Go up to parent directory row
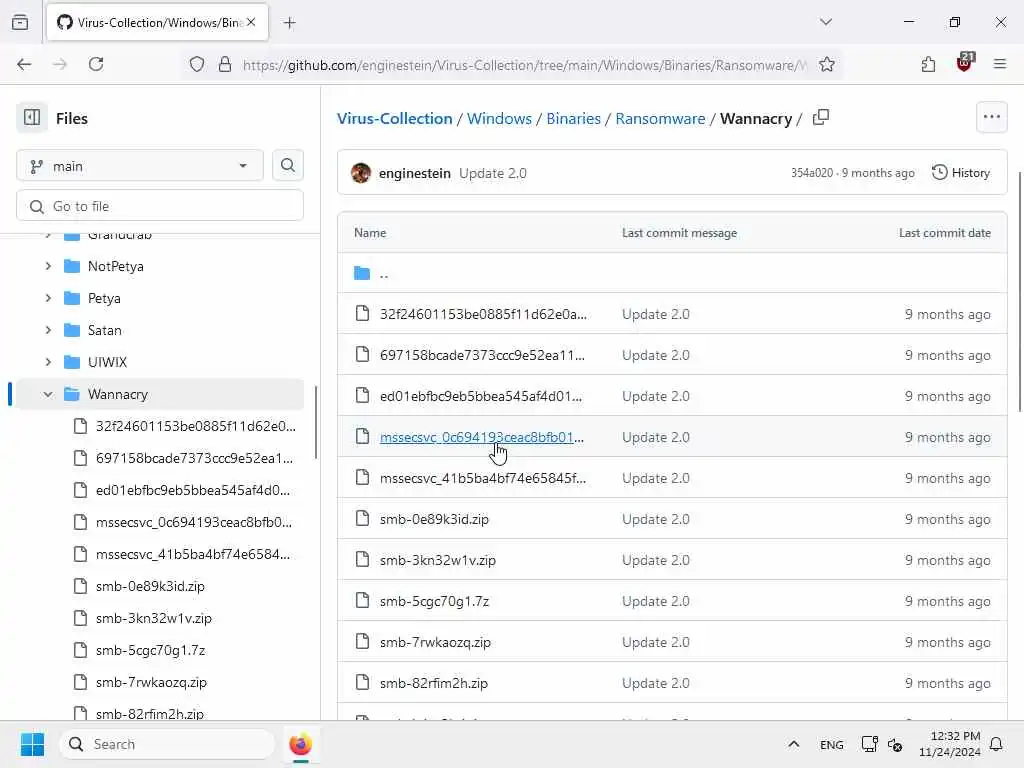 672,273
